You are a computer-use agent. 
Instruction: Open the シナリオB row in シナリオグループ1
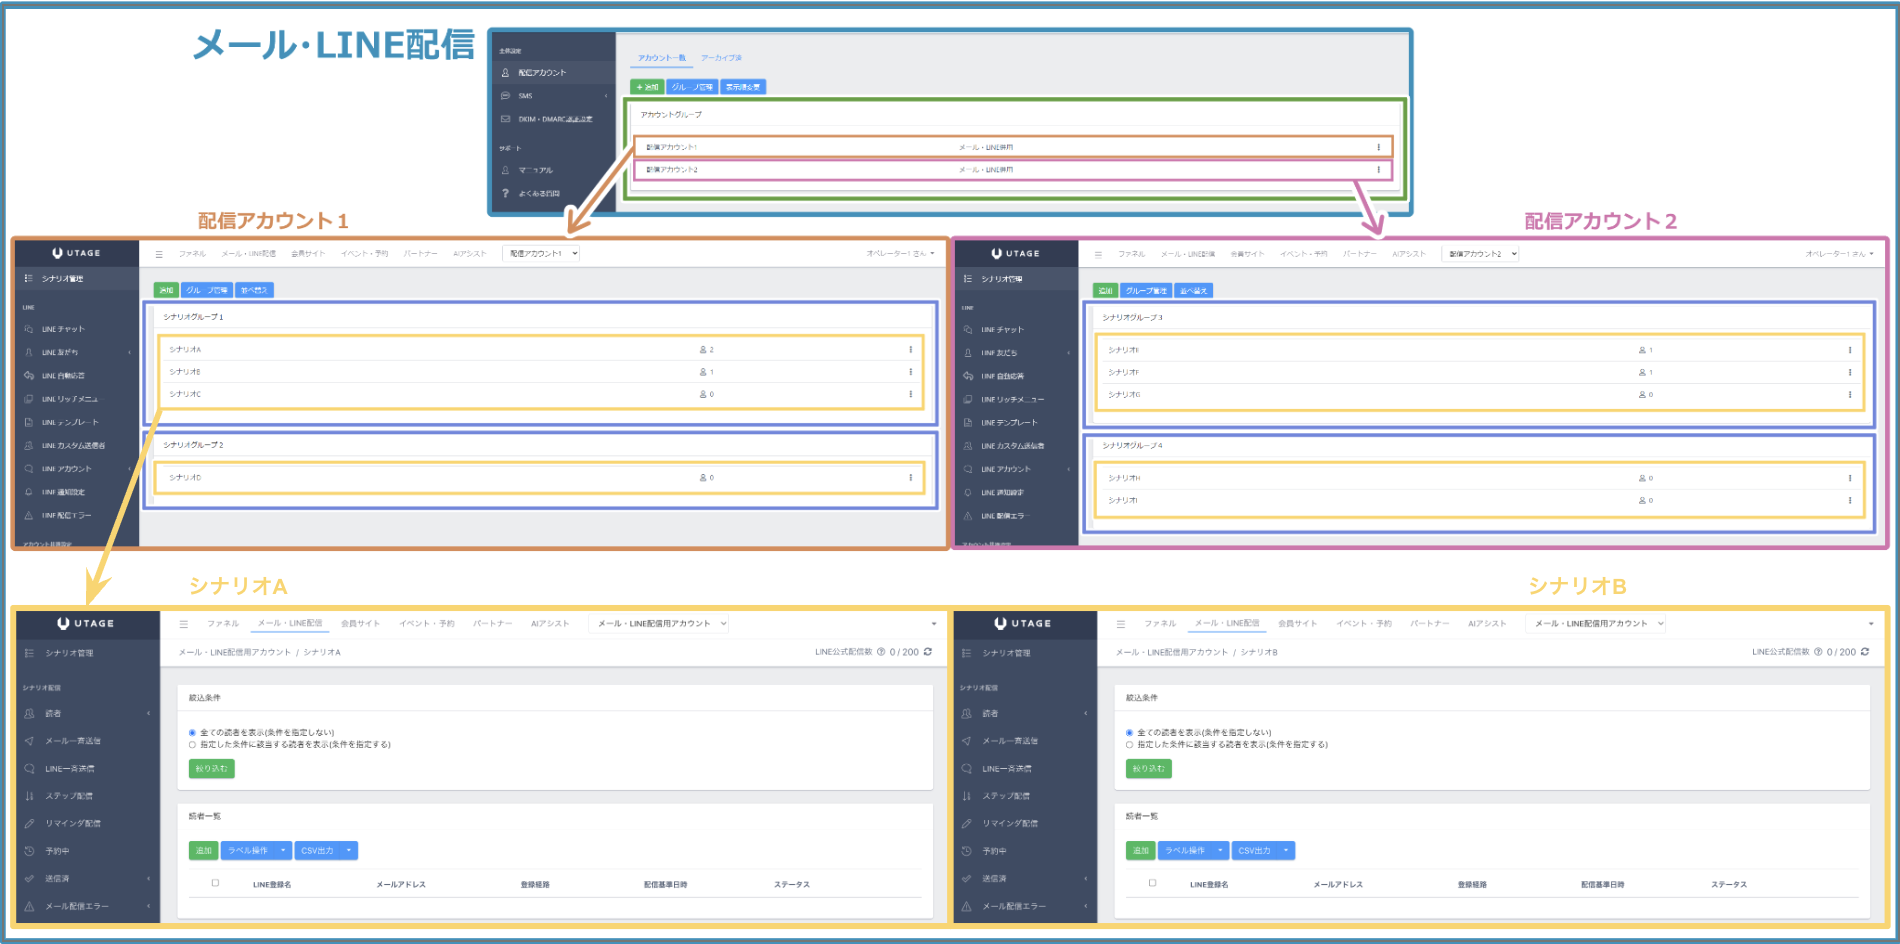pos(185,372)
